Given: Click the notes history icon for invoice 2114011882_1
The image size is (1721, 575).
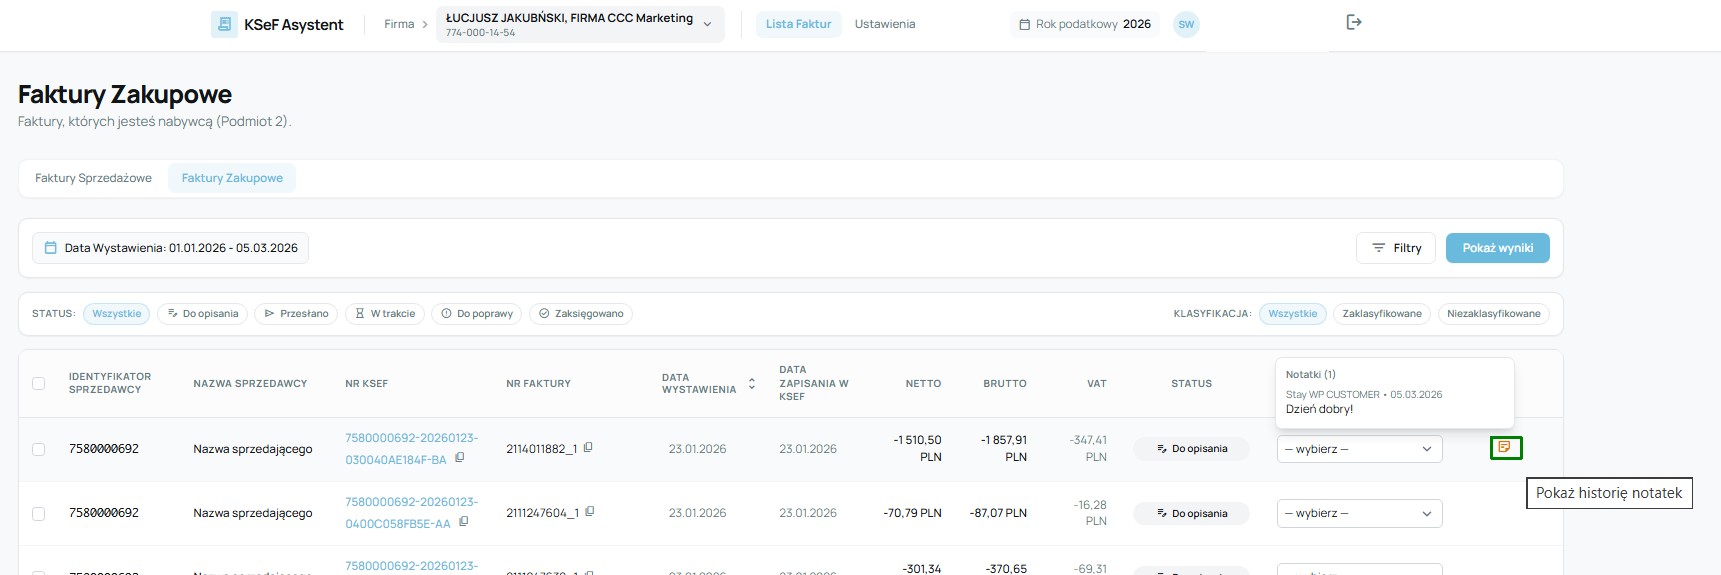Looking at the screenshot, I should pyautogui.click(x=1505, y=448).
